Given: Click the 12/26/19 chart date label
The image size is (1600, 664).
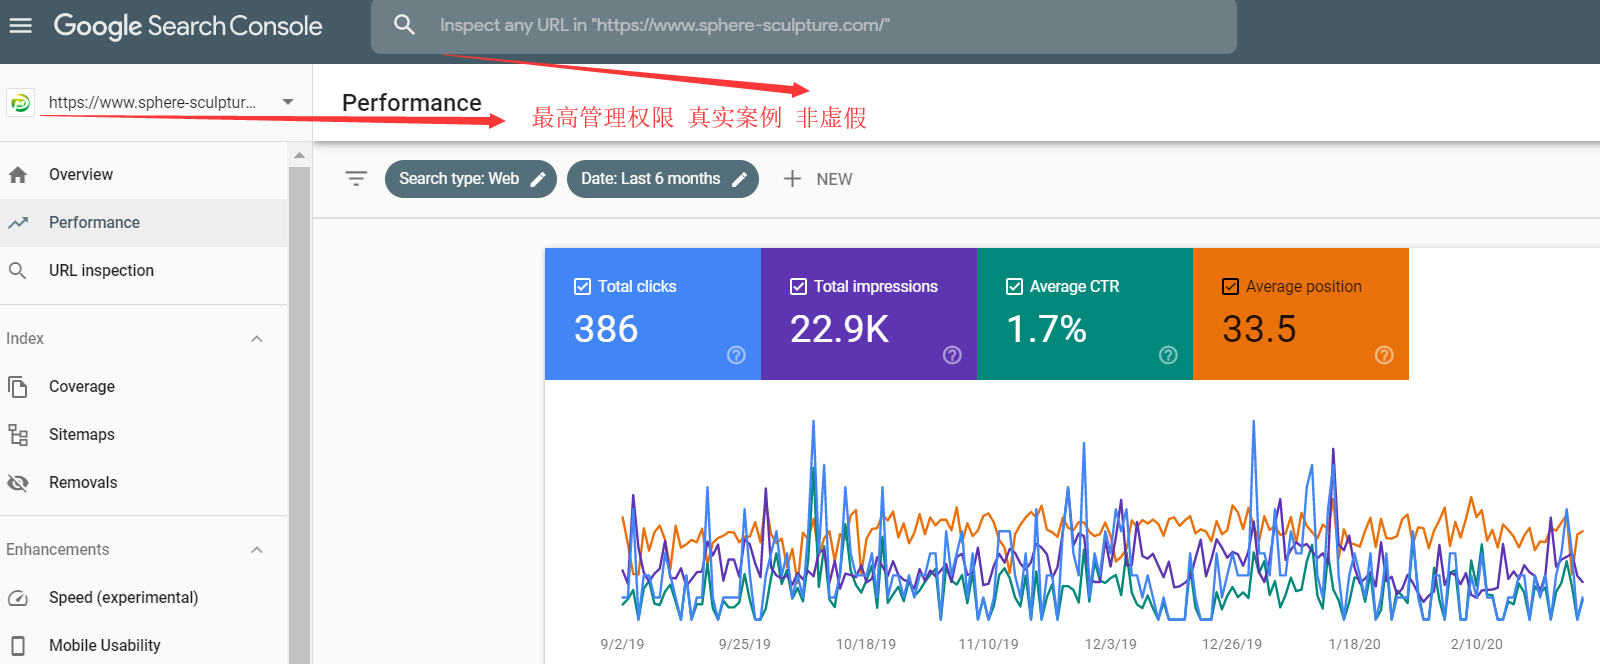Looking at the screenshot, I should tap(1232, 645).
